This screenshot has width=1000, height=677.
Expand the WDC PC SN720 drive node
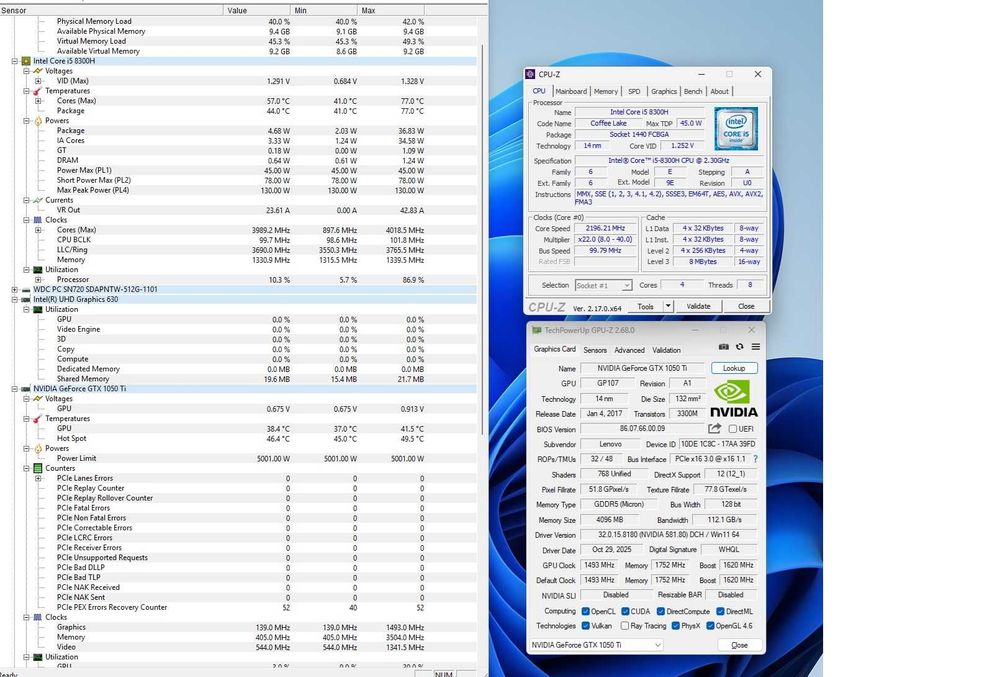(x=15, y=289)
